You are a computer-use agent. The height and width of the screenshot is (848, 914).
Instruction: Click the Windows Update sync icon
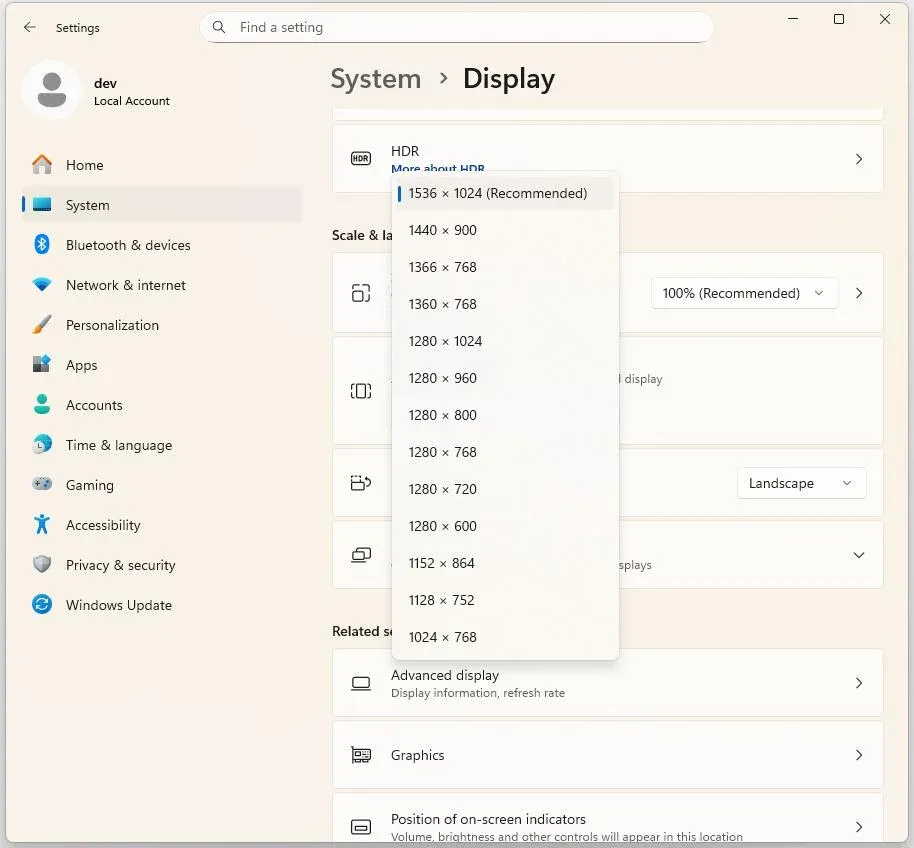point(42,604)
